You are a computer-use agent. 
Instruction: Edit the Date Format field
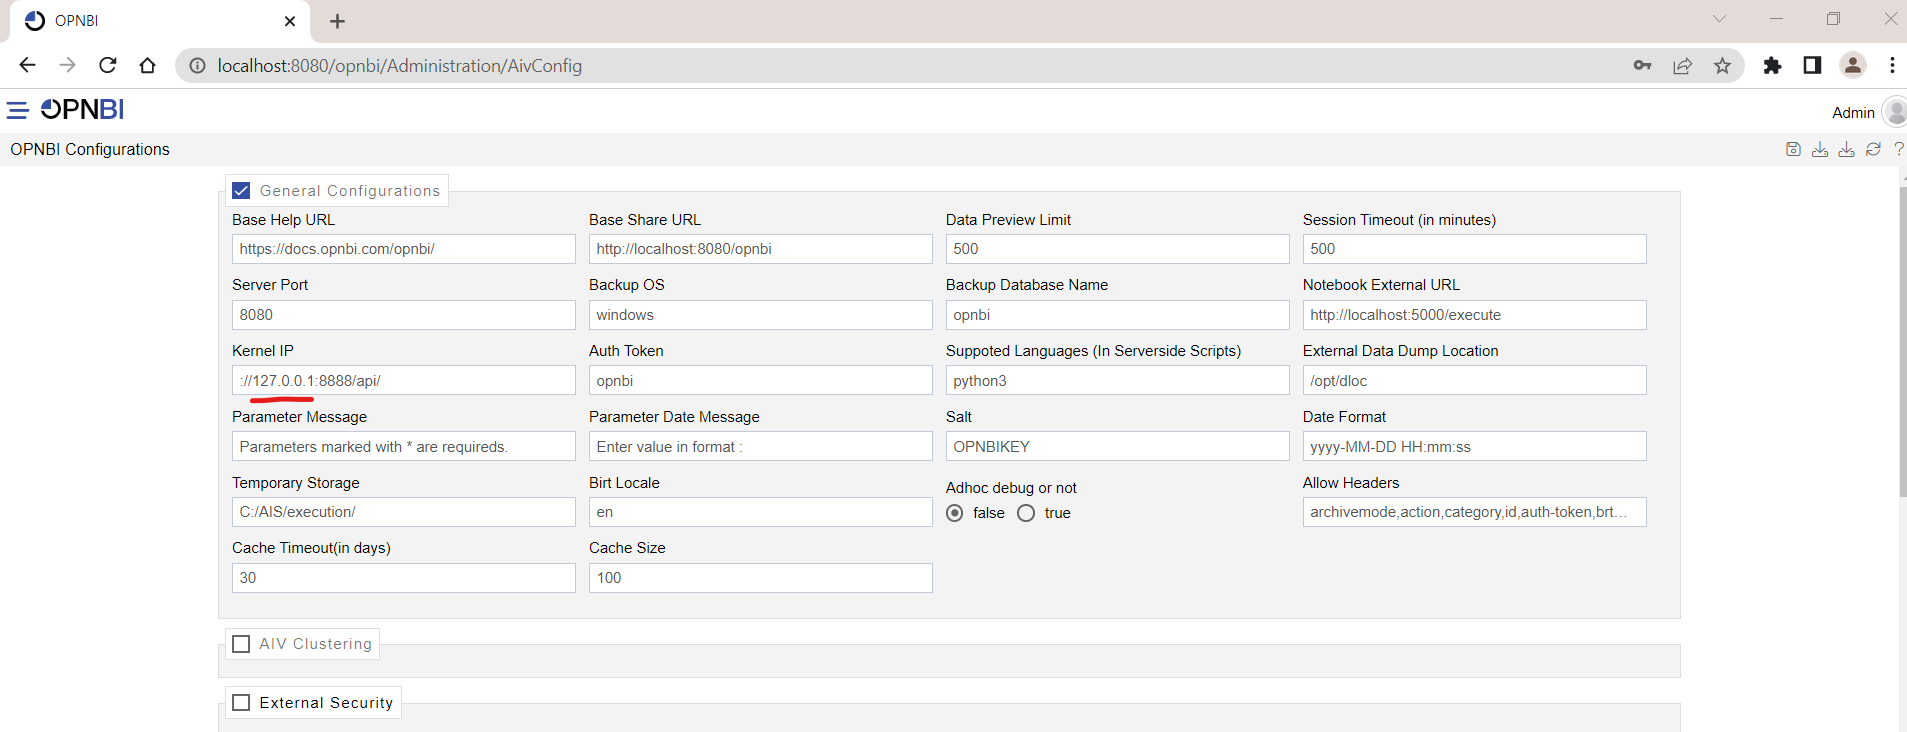(x=1475, y=446)
